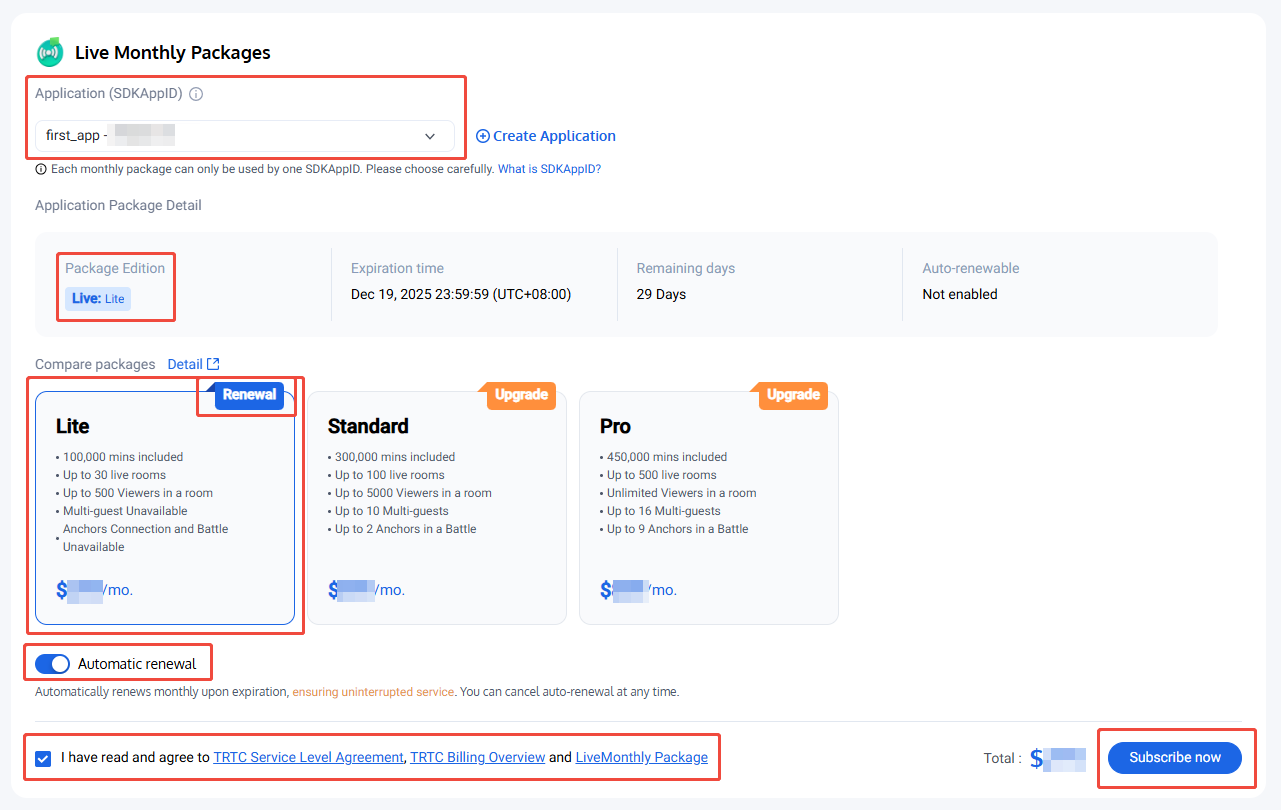Click the plus icon beside Create Application
This screenshot has height=810, width=1281.
coord(483,136)
